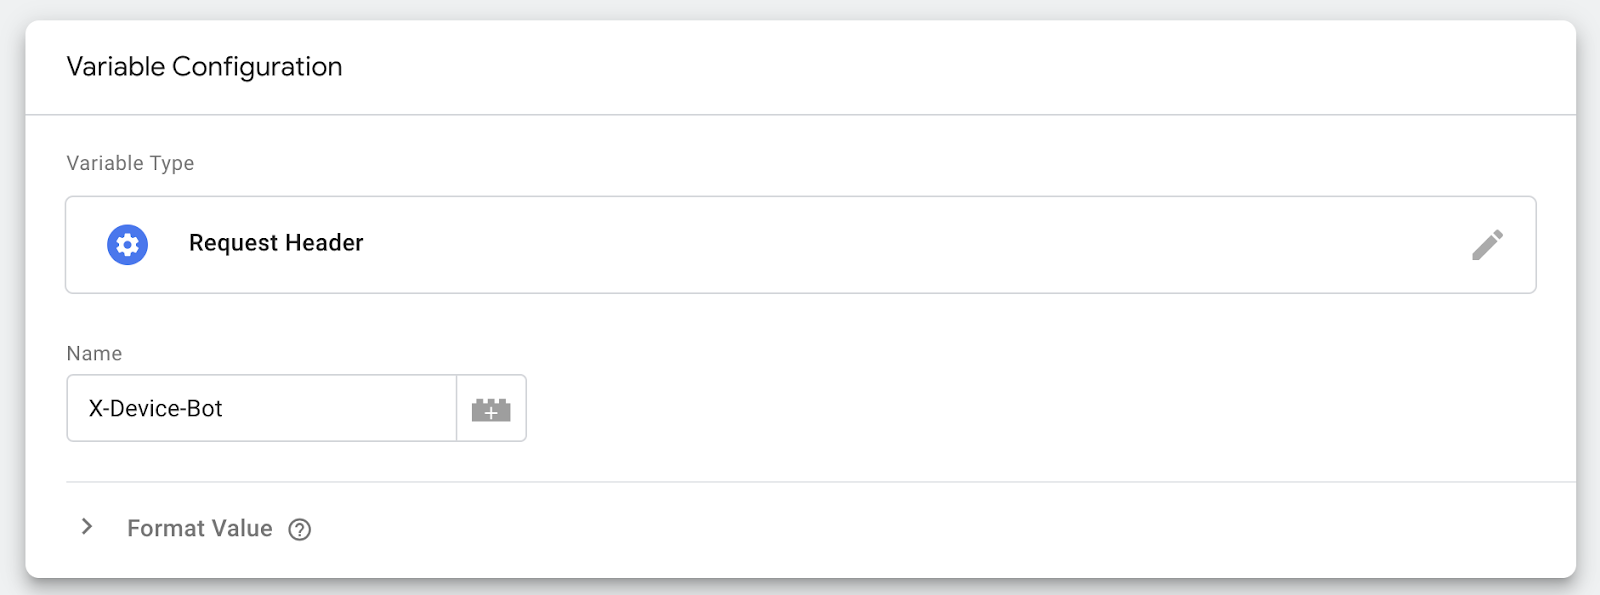Click the pencil edit icon for Variable Type

click(1487, 245)
